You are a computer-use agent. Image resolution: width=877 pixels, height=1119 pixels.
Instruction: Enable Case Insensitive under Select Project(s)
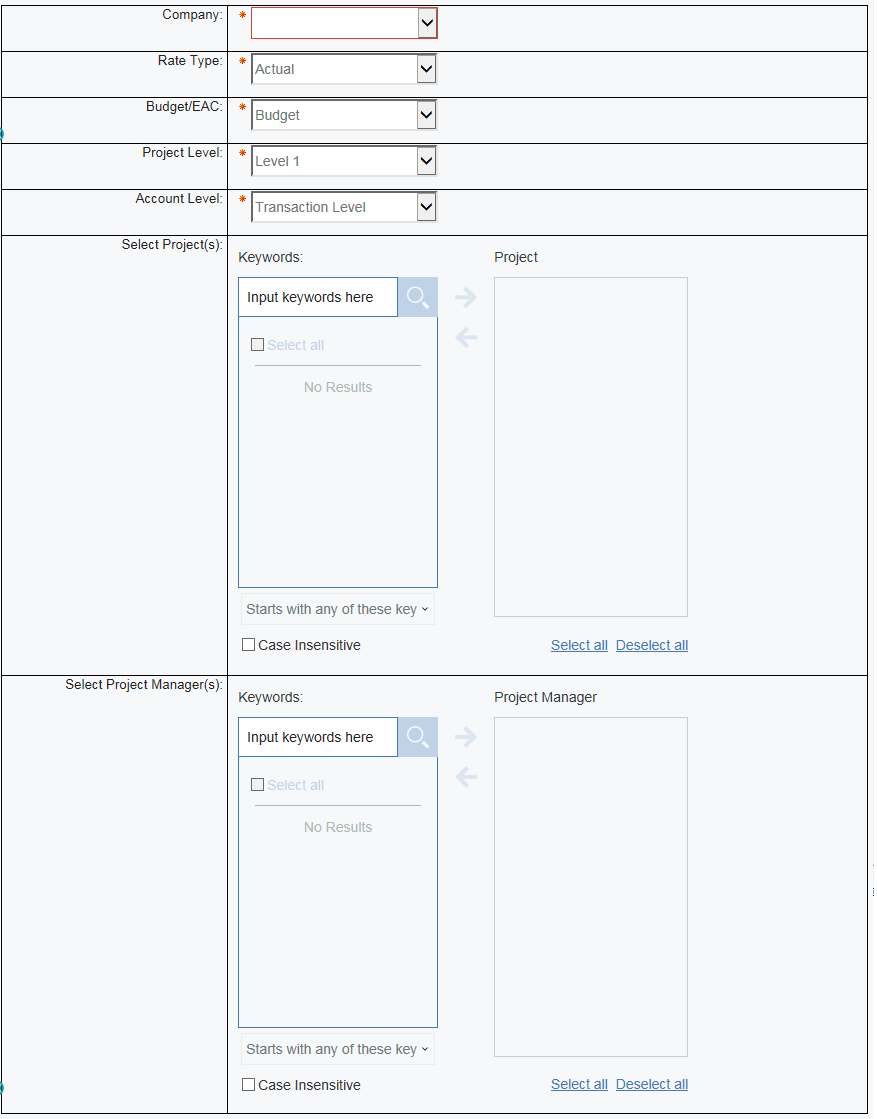pyautogui.click(x=249, y=645)
